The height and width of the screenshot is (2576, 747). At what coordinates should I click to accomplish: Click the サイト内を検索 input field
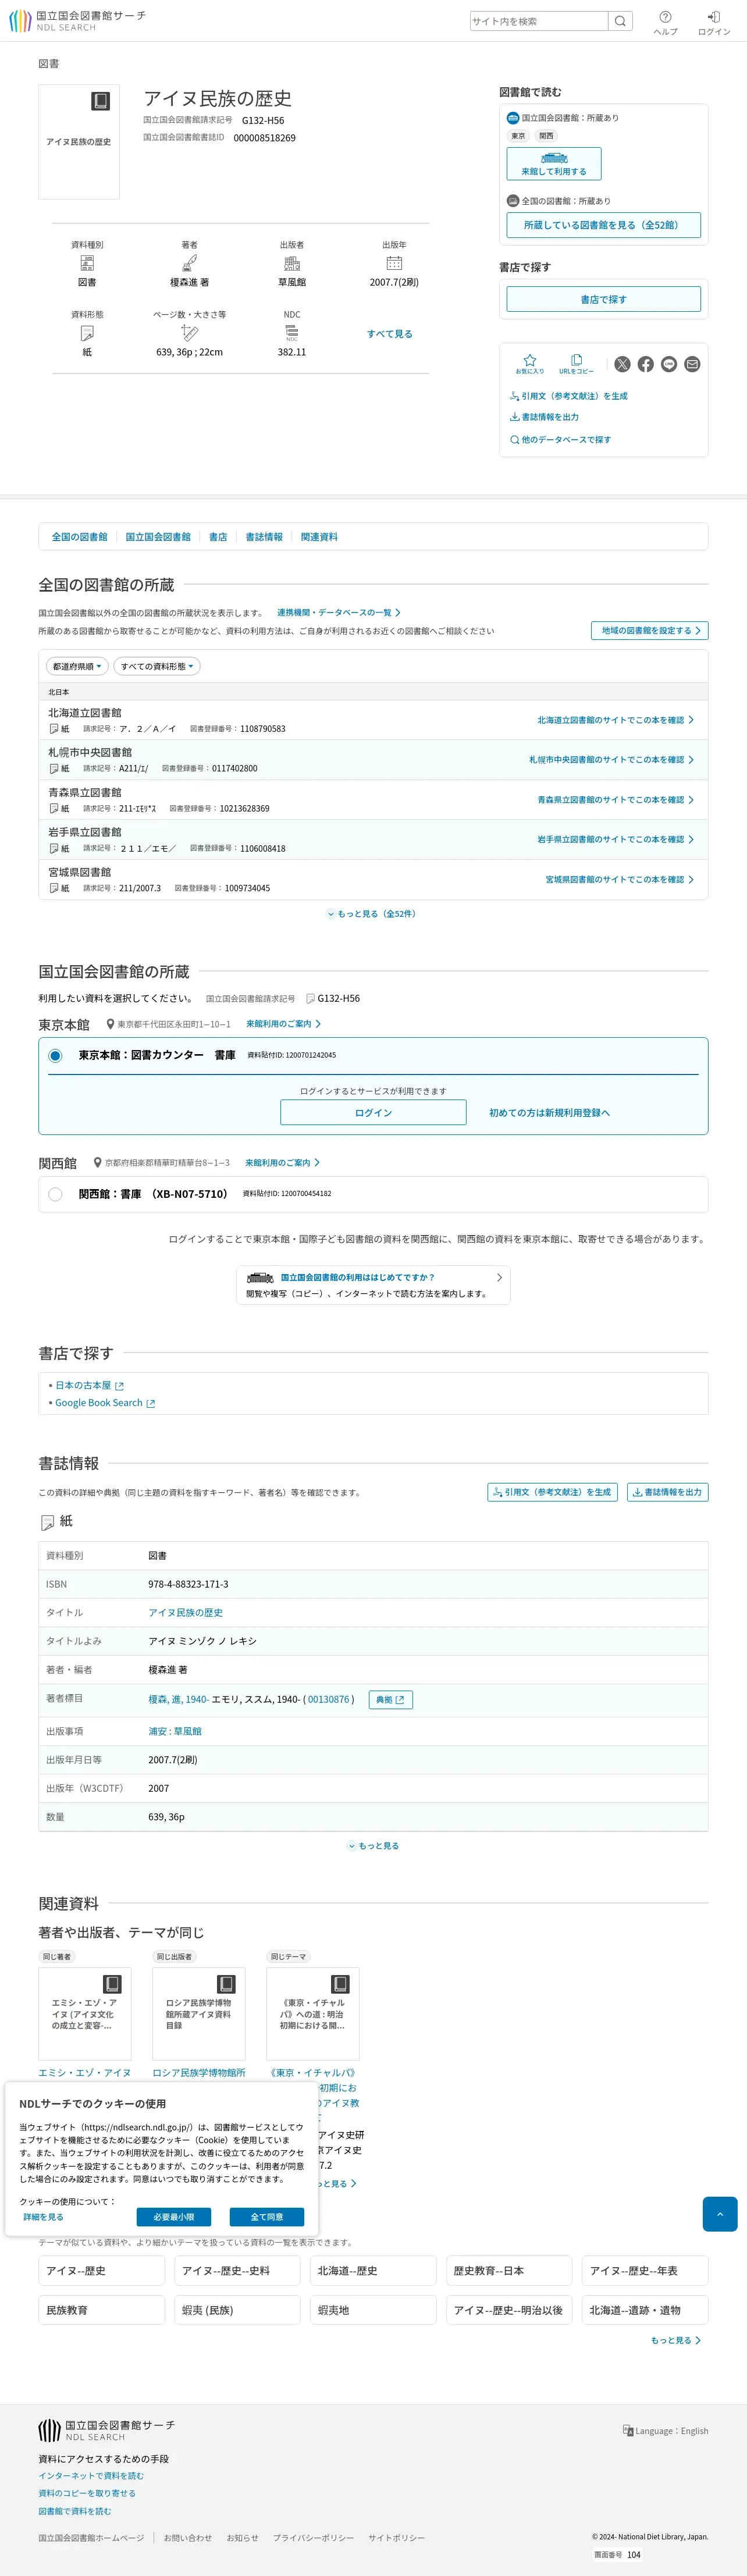coord(539,21)
